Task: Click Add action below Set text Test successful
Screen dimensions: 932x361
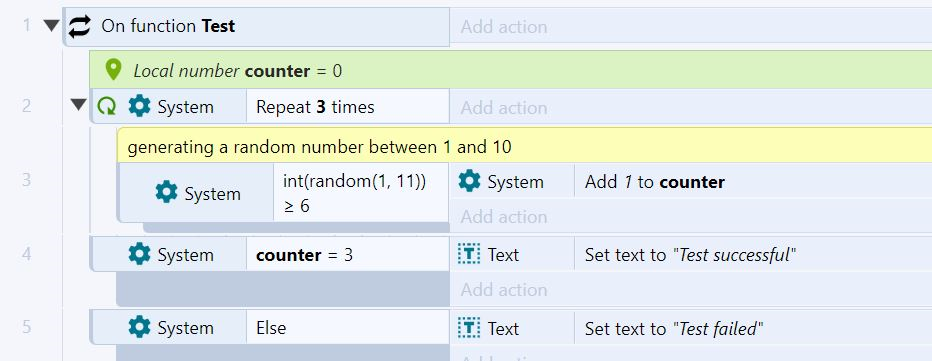Action: coord(503,290)
